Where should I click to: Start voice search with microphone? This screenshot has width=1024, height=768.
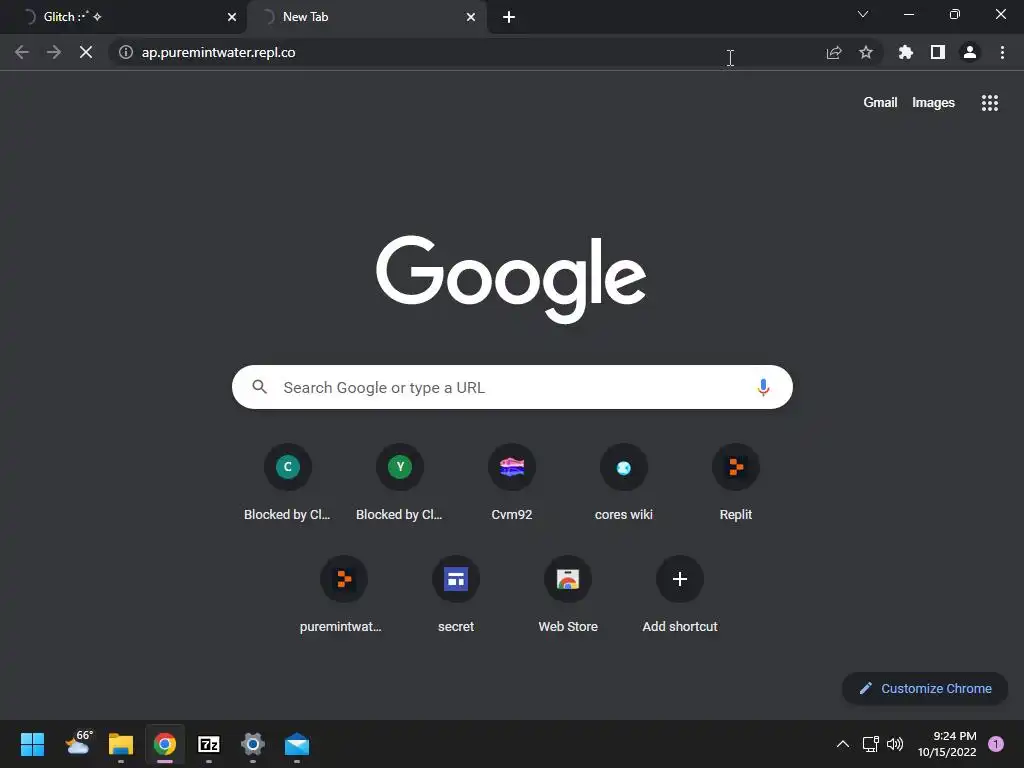(x=763, y=387)
